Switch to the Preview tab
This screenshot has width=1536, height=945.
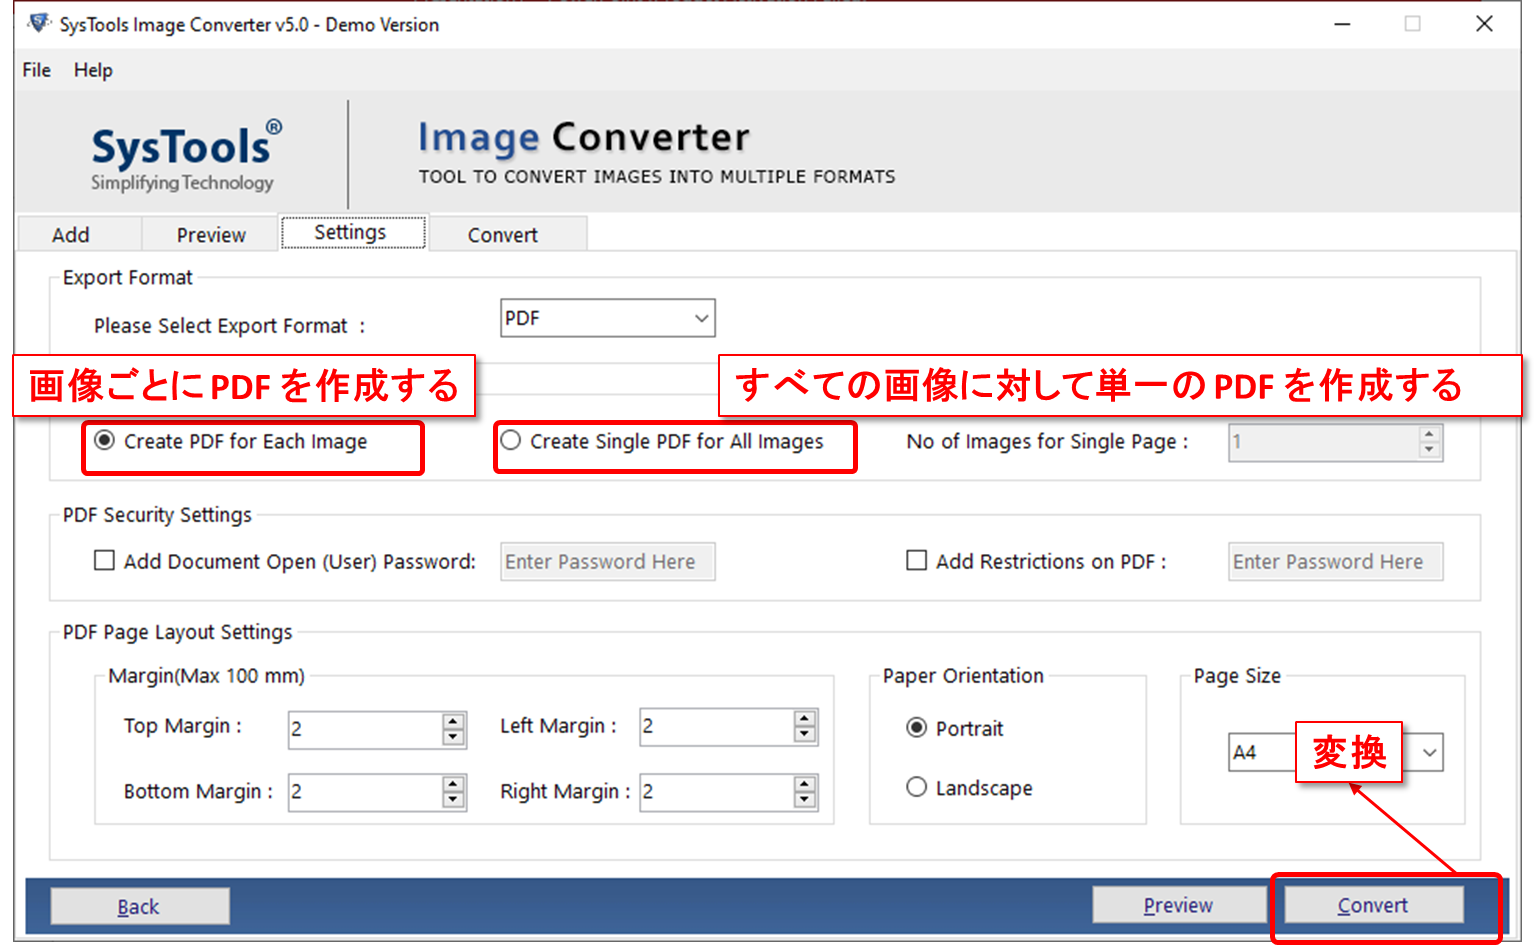coord(209,234)
